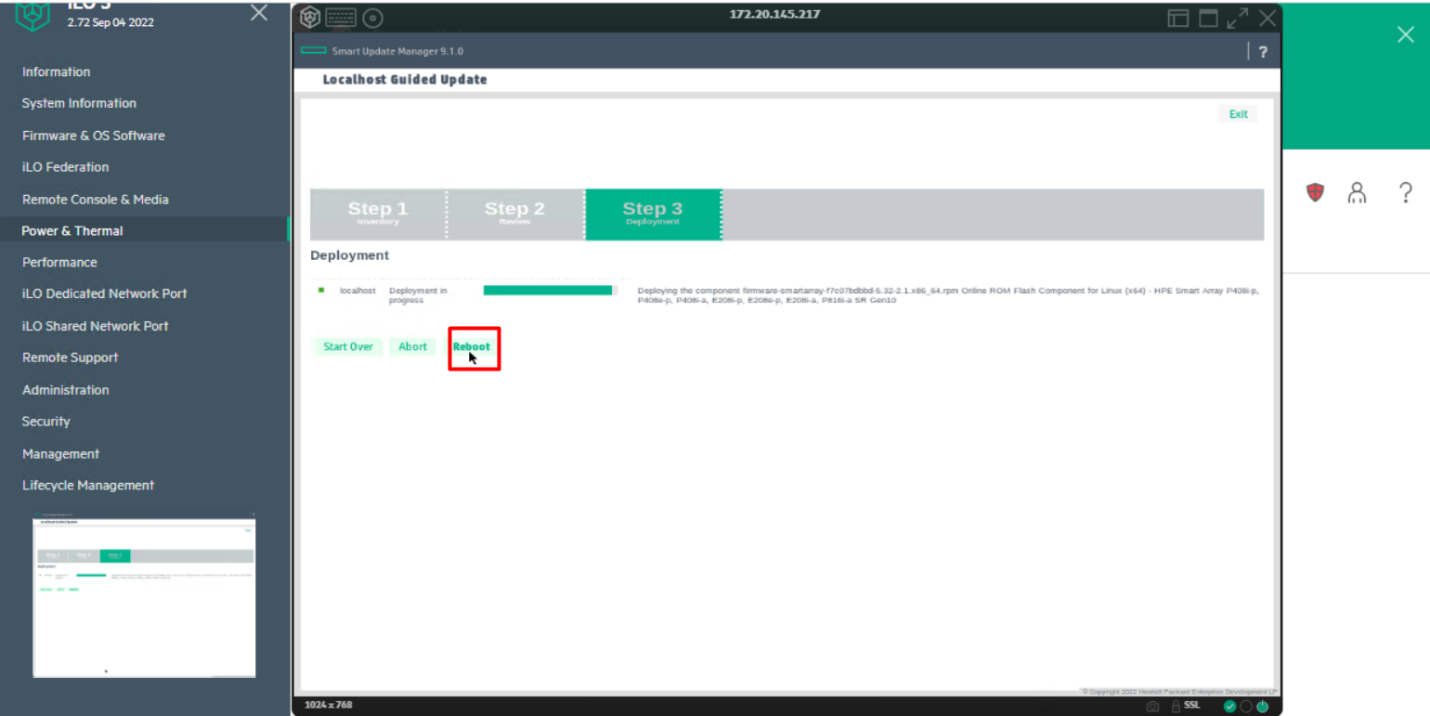Switch console to docked layout icon

coord(1179,18)
